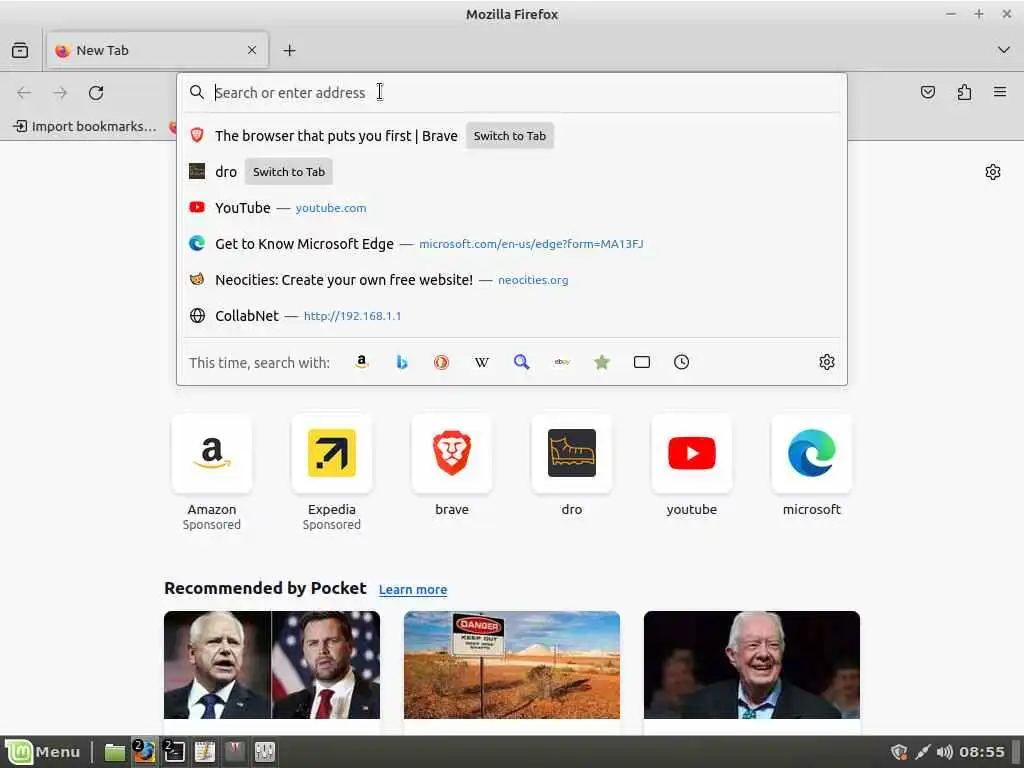
Task: Select the New Tab tab
Action: [x=157, y=50]
